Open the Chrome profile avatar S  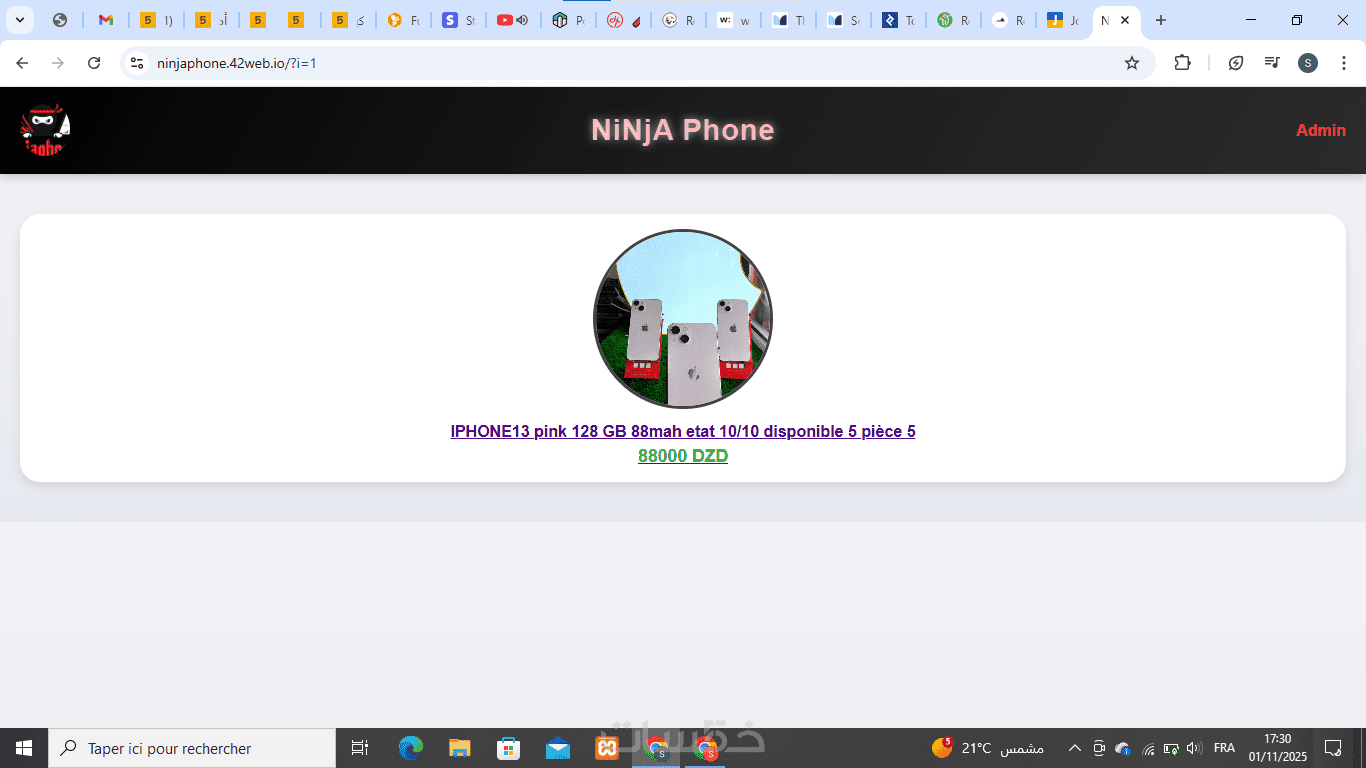click(1308, 63)
